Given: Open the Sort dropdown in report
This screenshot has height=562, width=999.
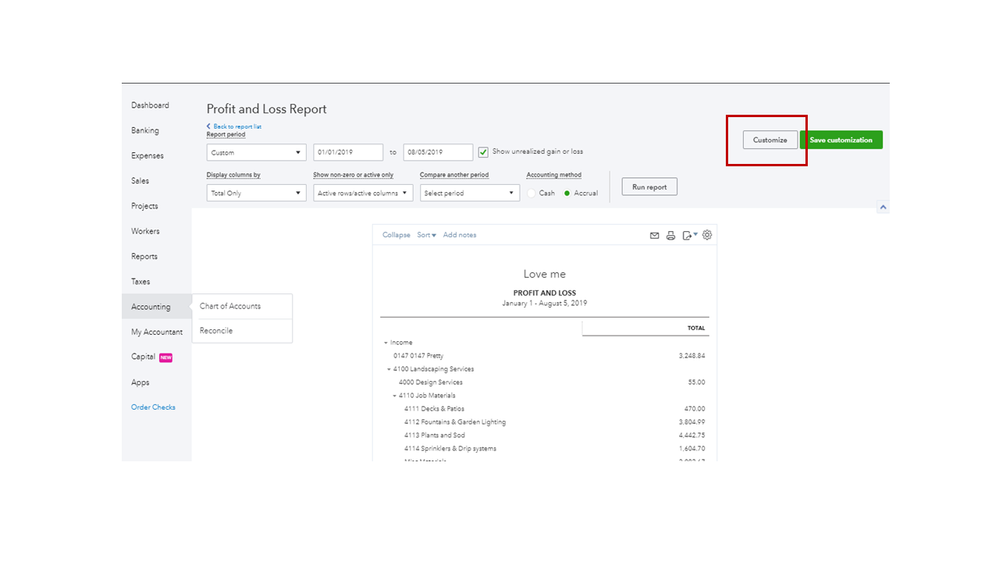Looking at the screenshot, I should point(426,235).
